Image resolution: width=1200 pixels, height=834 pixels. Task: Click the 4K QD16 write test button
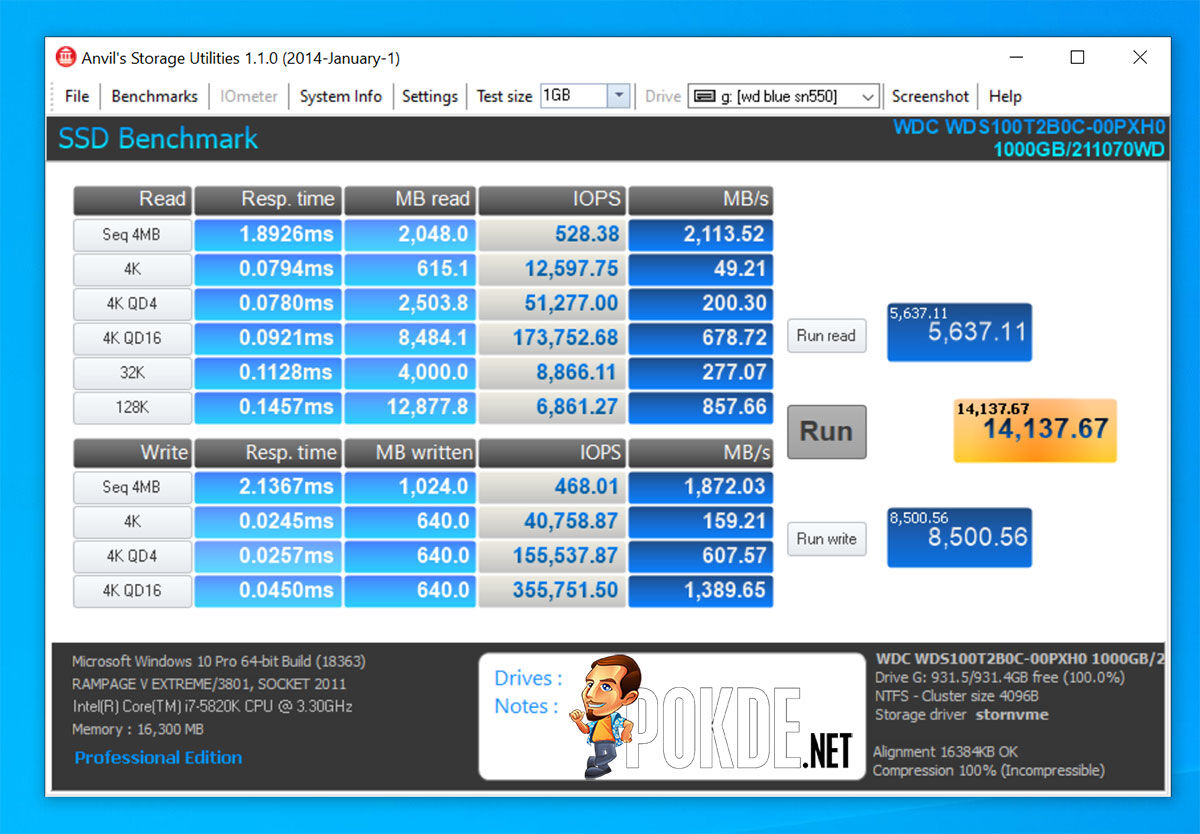pos(132,591)
